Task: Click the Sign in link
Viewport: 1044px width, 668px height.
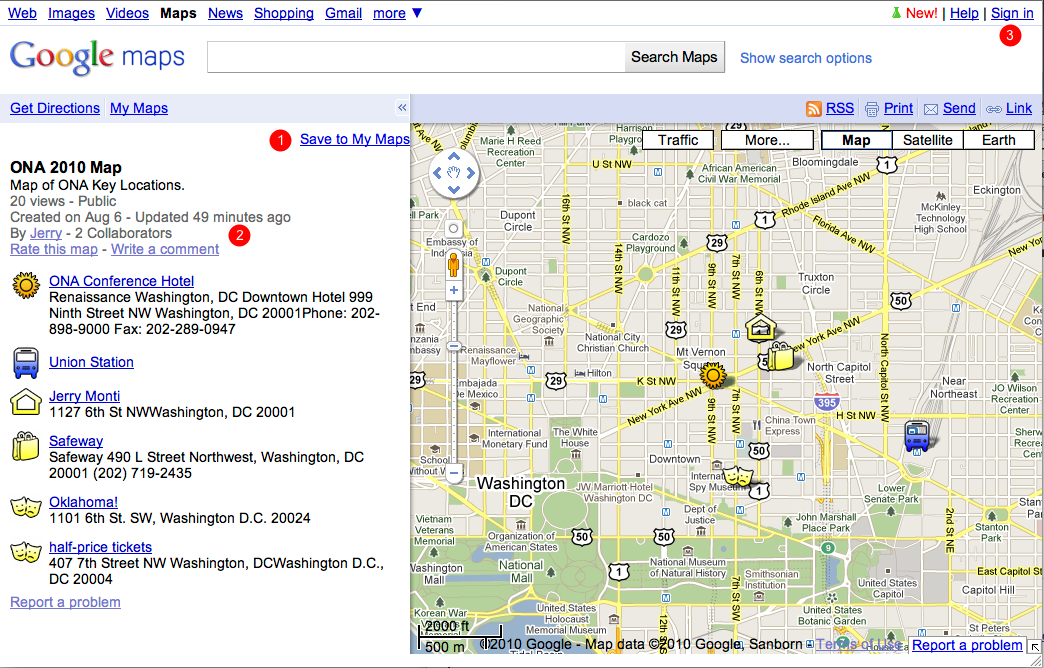Action: [x=1012, y=13]
